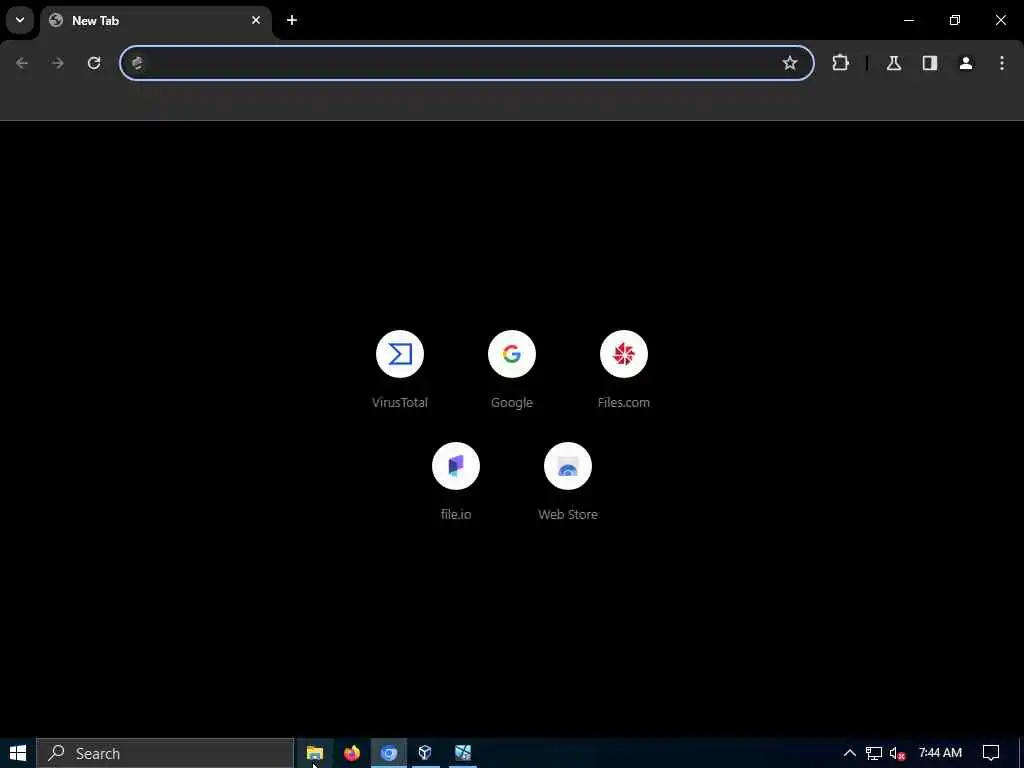
Task: Open the VirusTotal shortcut
Action: pos(400,354)
